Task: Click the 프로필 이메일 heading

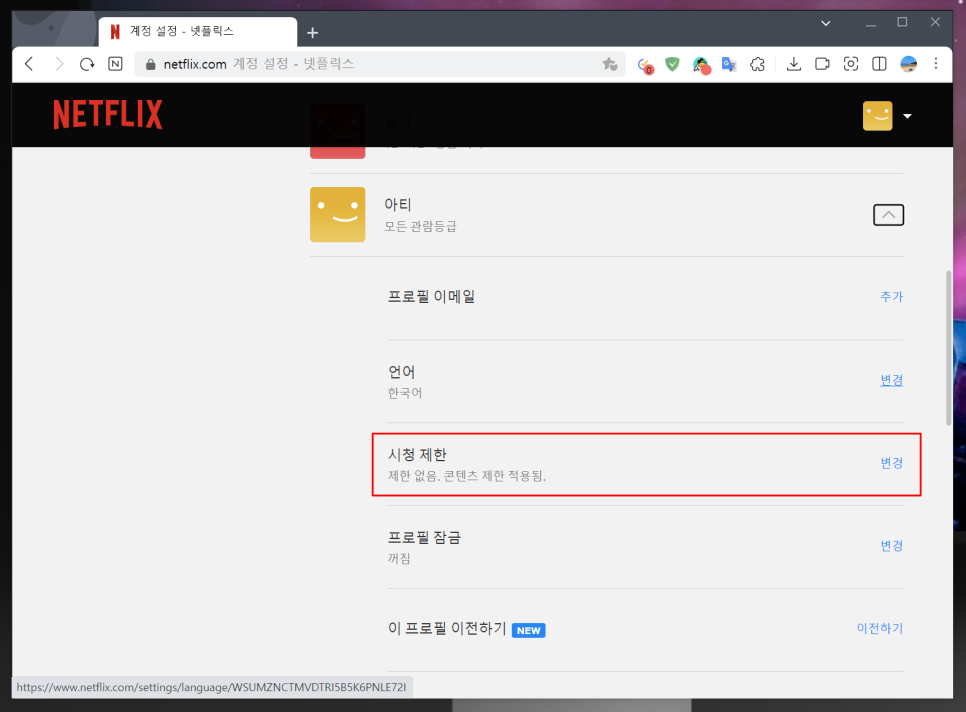Action: pyautogui.click(x=431, y=297)
